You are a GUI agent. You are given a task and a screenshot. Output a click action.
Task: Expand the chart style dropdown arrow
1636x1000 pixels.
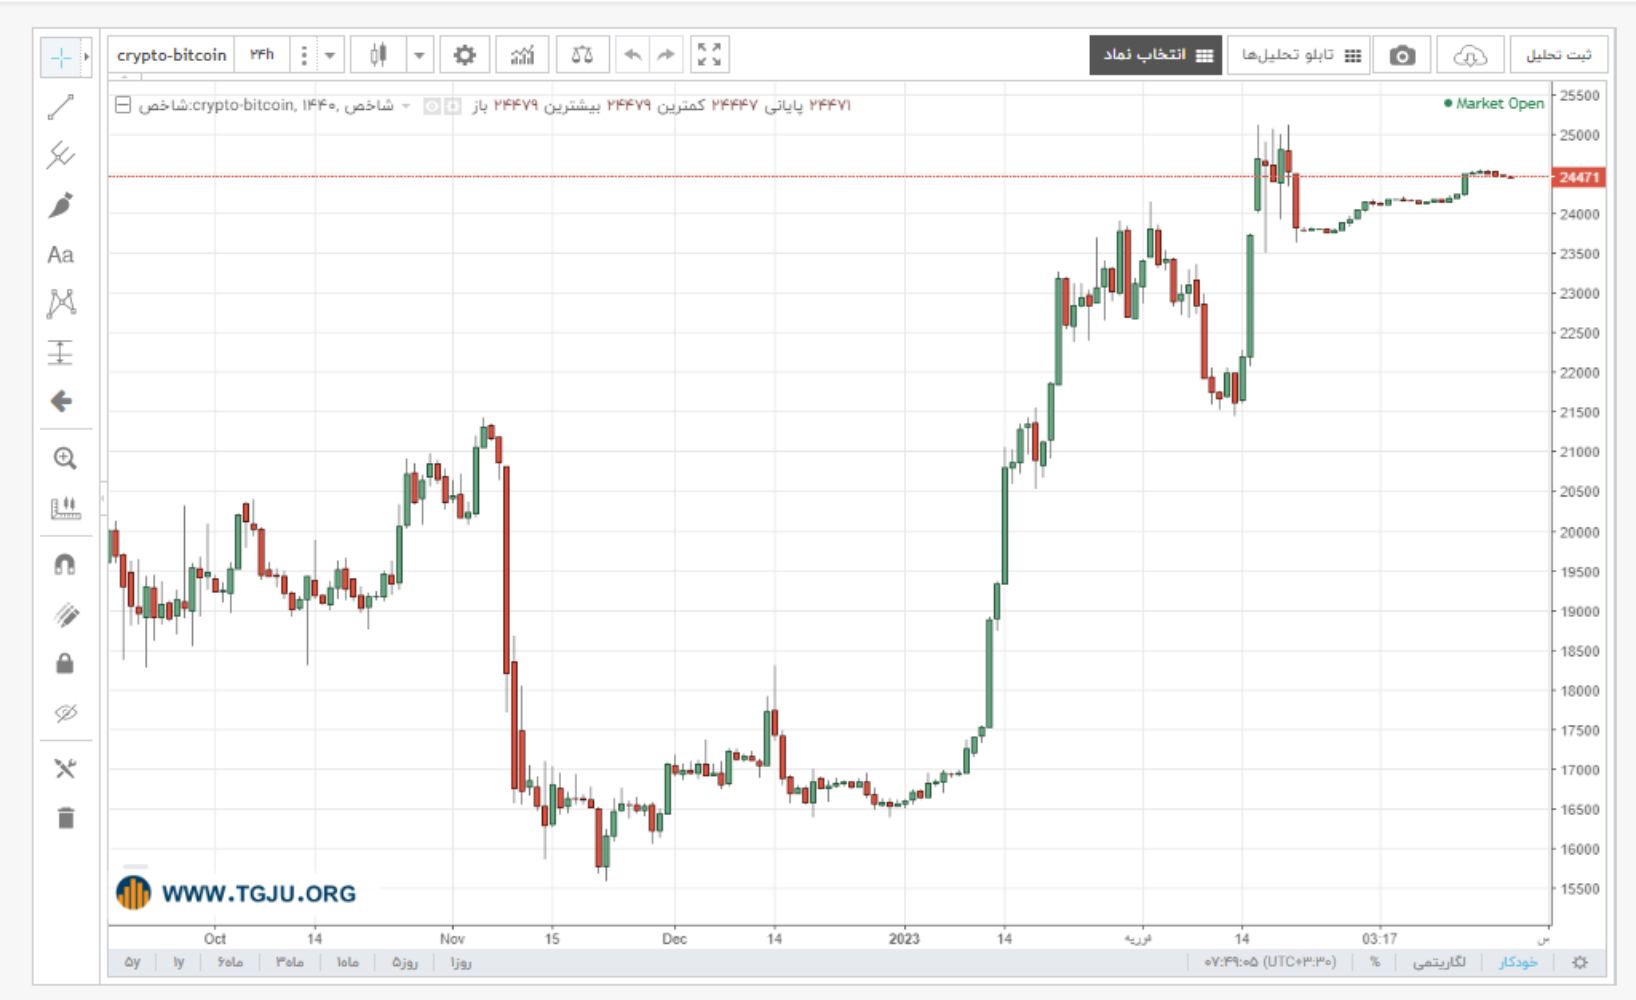(420, 55)
